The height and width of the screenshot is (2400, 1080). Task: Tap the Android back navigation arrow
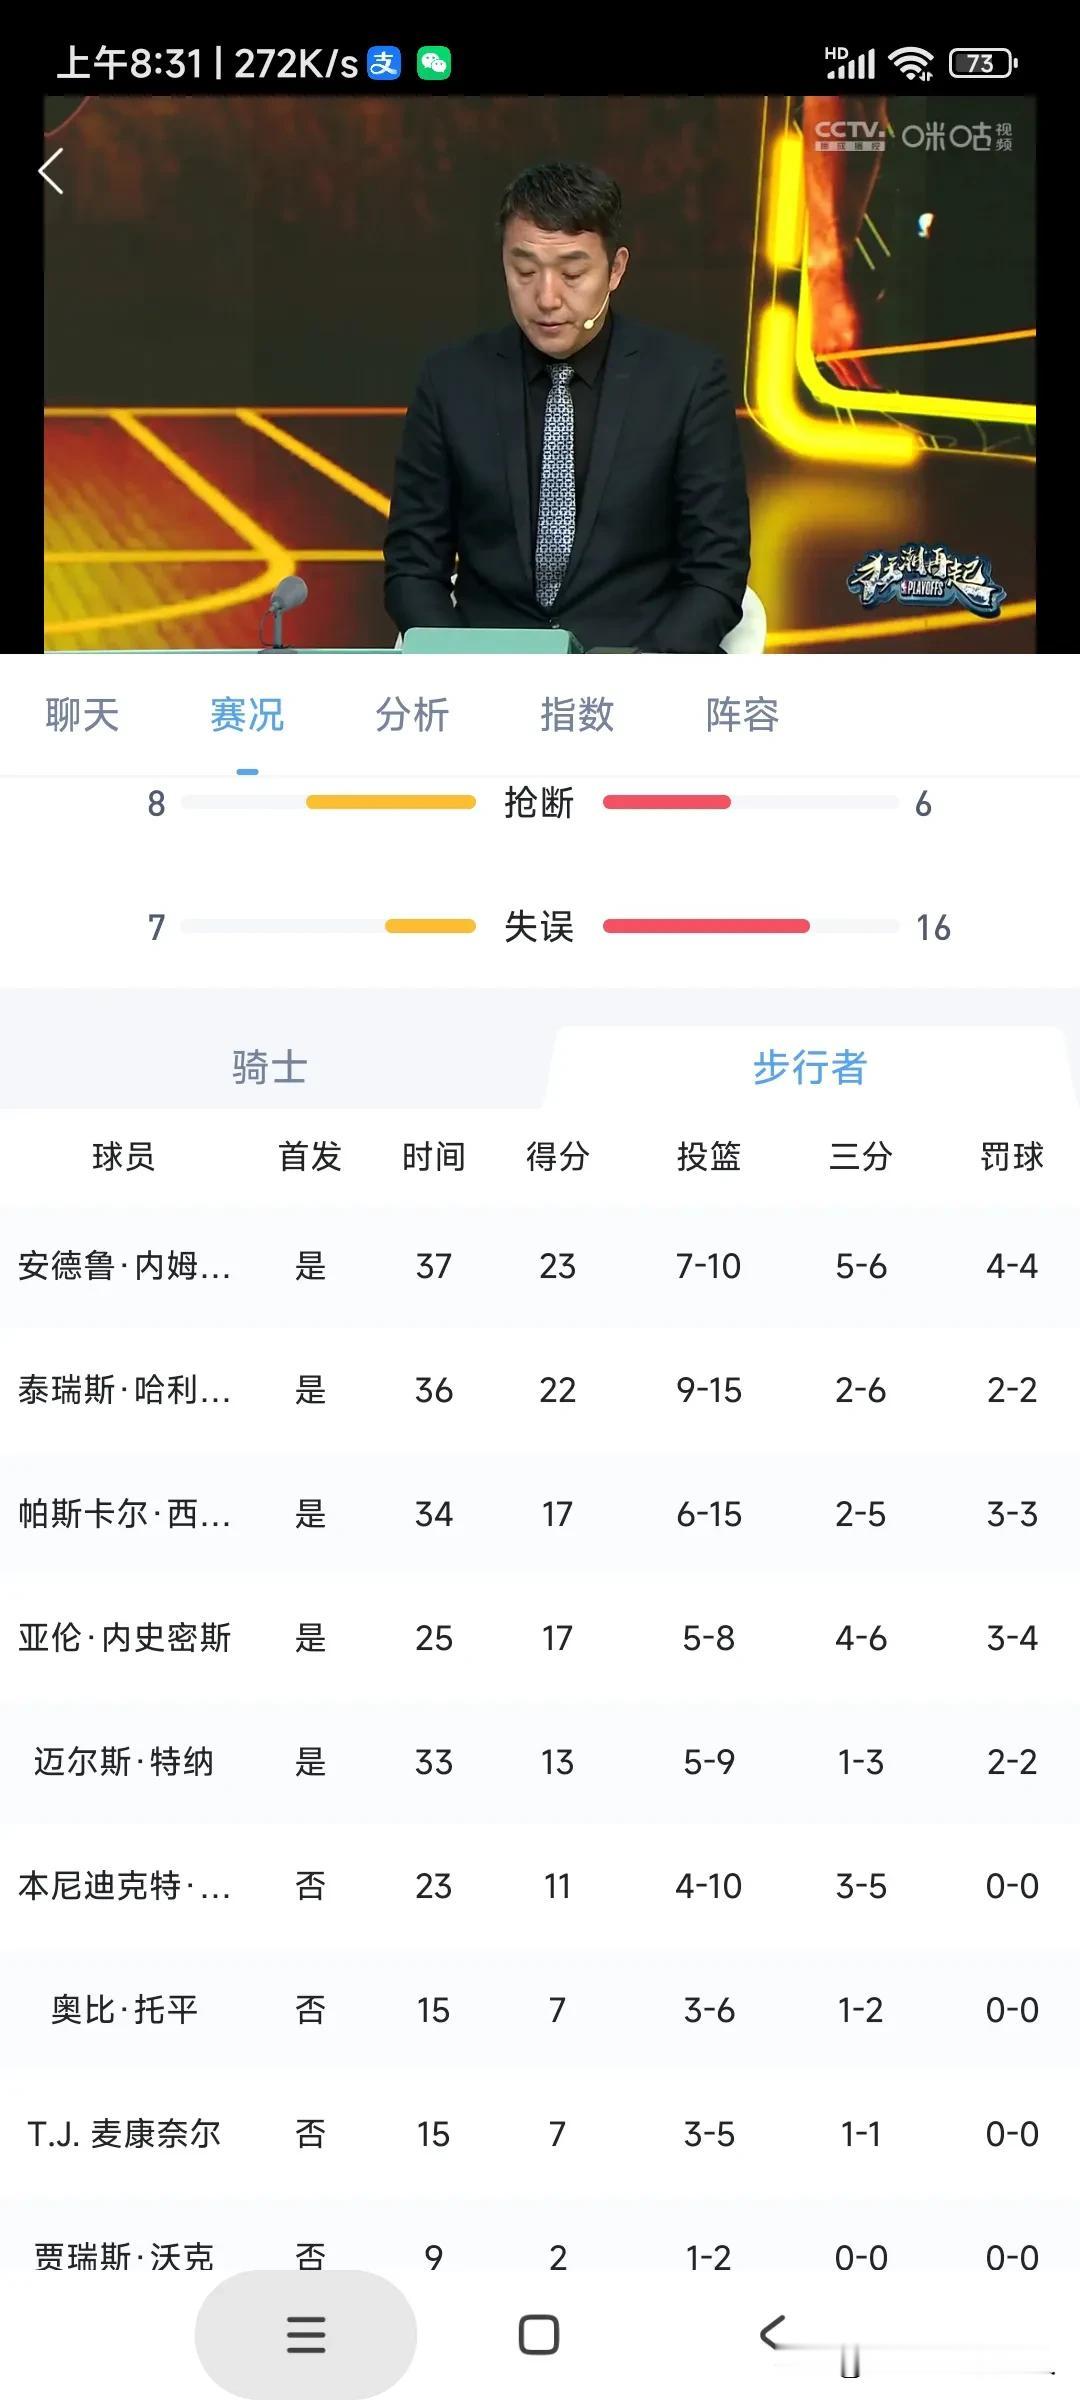pos(772,2333)
